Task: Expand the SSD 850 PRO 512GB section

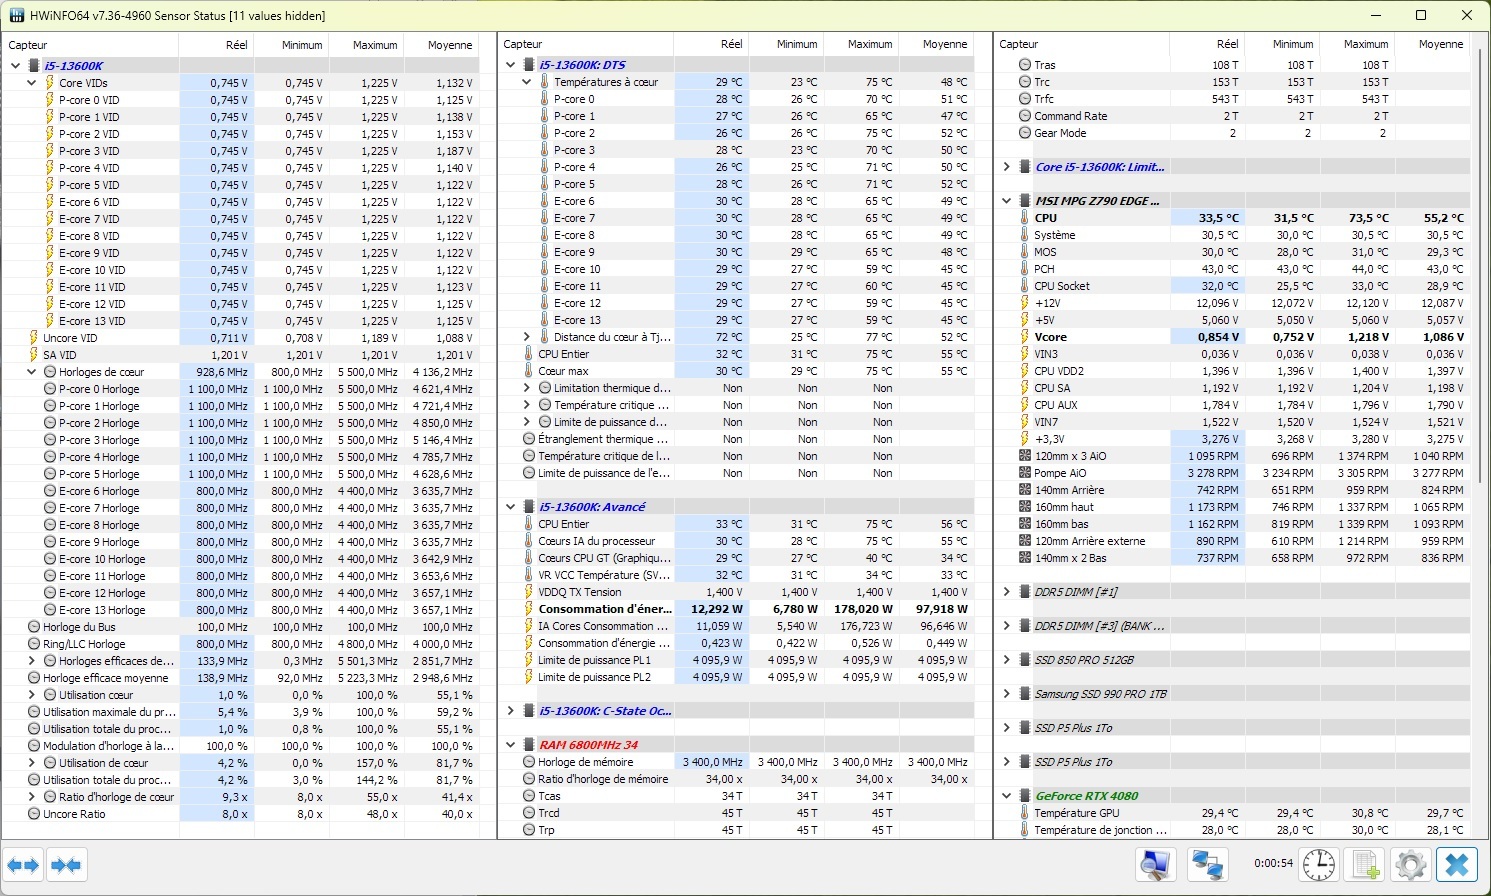Action: pos(1006,660)
